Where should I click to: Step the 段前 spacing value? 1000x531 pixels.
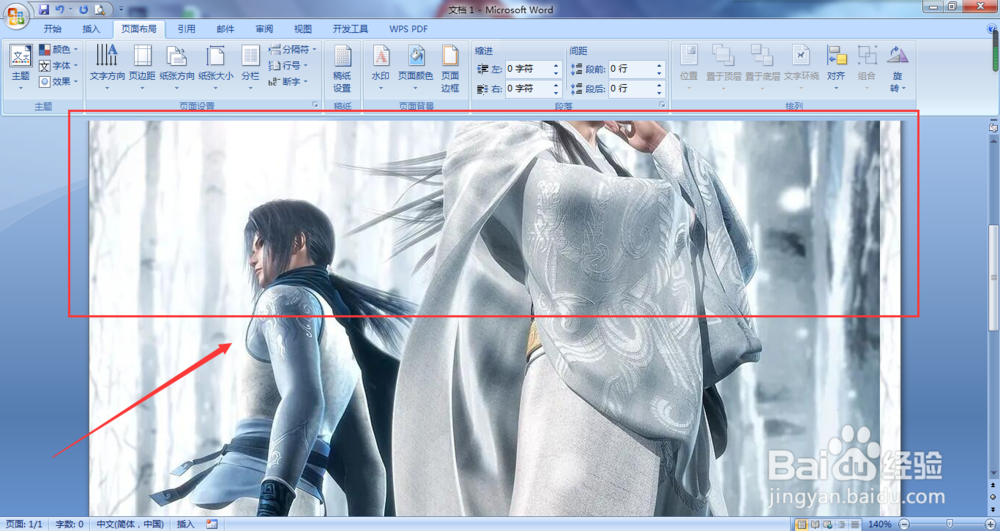659,69
